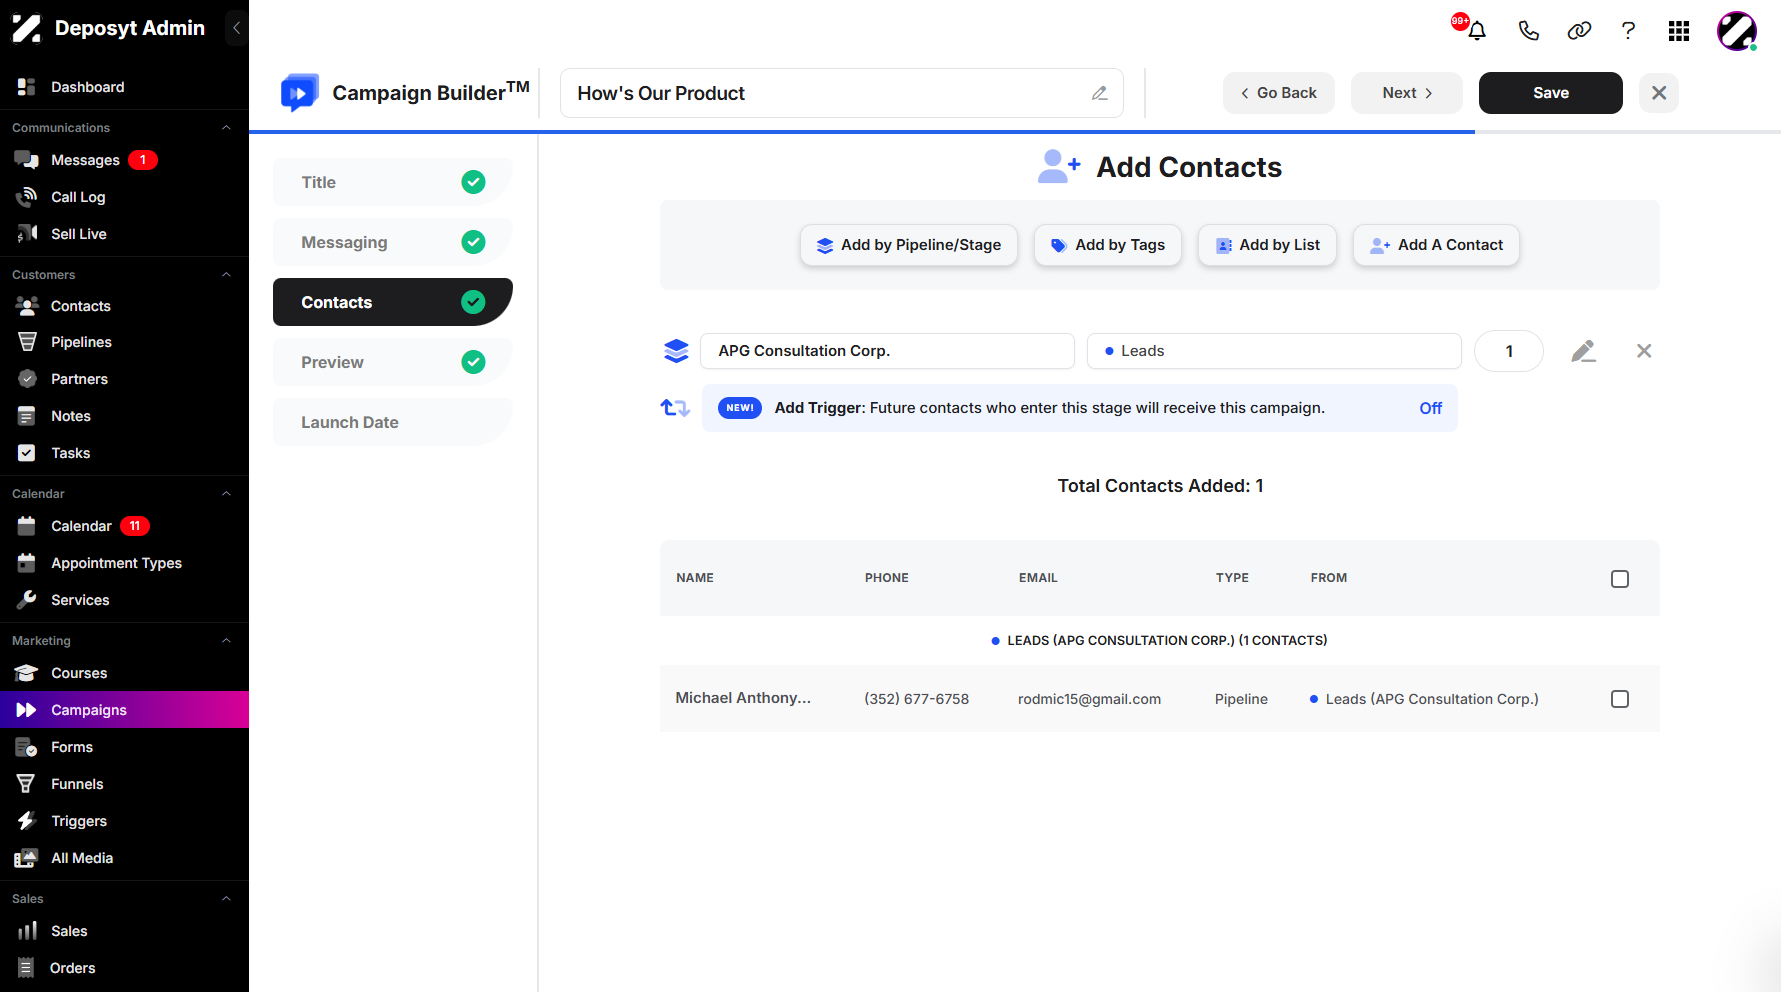This screenshot has width=1781, height=992.
Task: Click the pencil edit icon in the APG Consultation row
Action: coord(1583,351)
